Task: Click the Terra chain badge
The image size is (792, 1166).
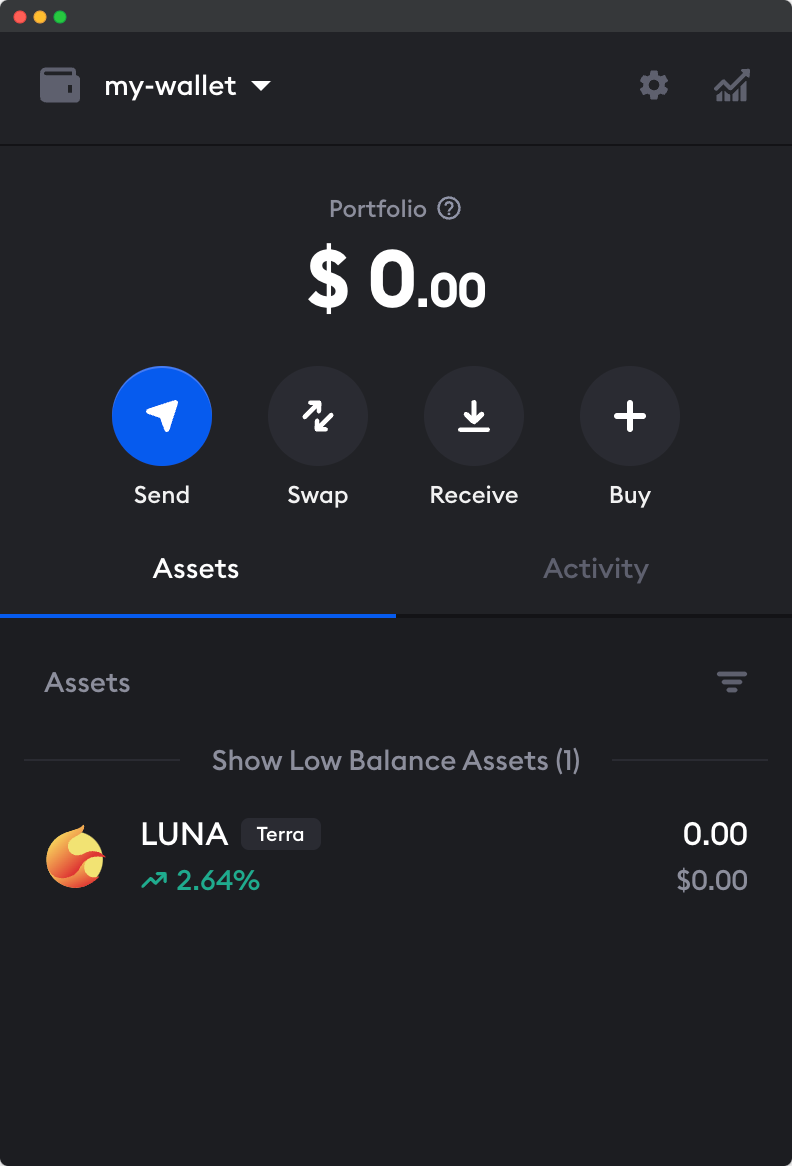Action: [280, 834]
